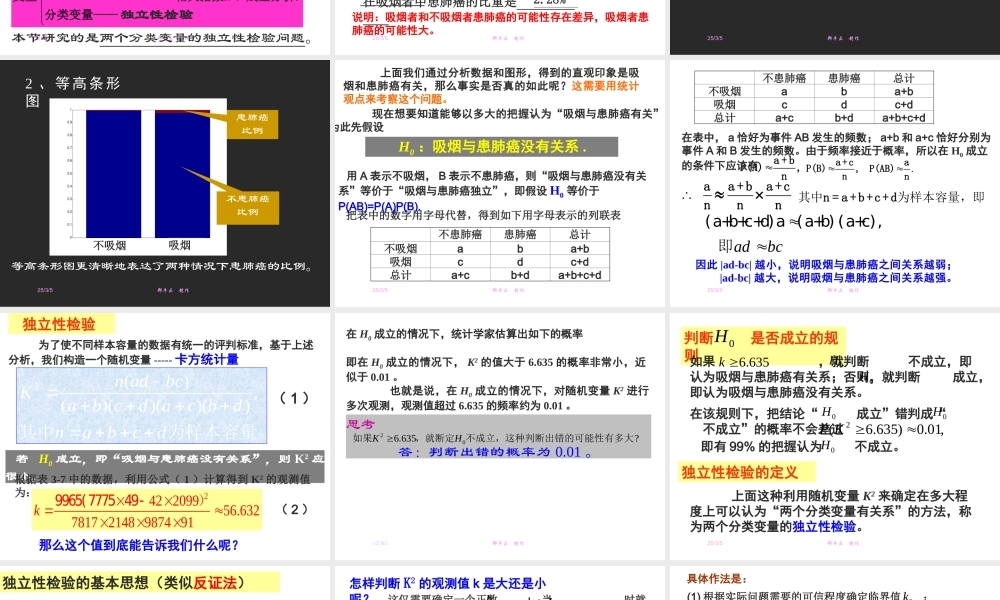Click the blue question 那么这个值到底能告诉我们什么呢？

click(x=138, y=545)
